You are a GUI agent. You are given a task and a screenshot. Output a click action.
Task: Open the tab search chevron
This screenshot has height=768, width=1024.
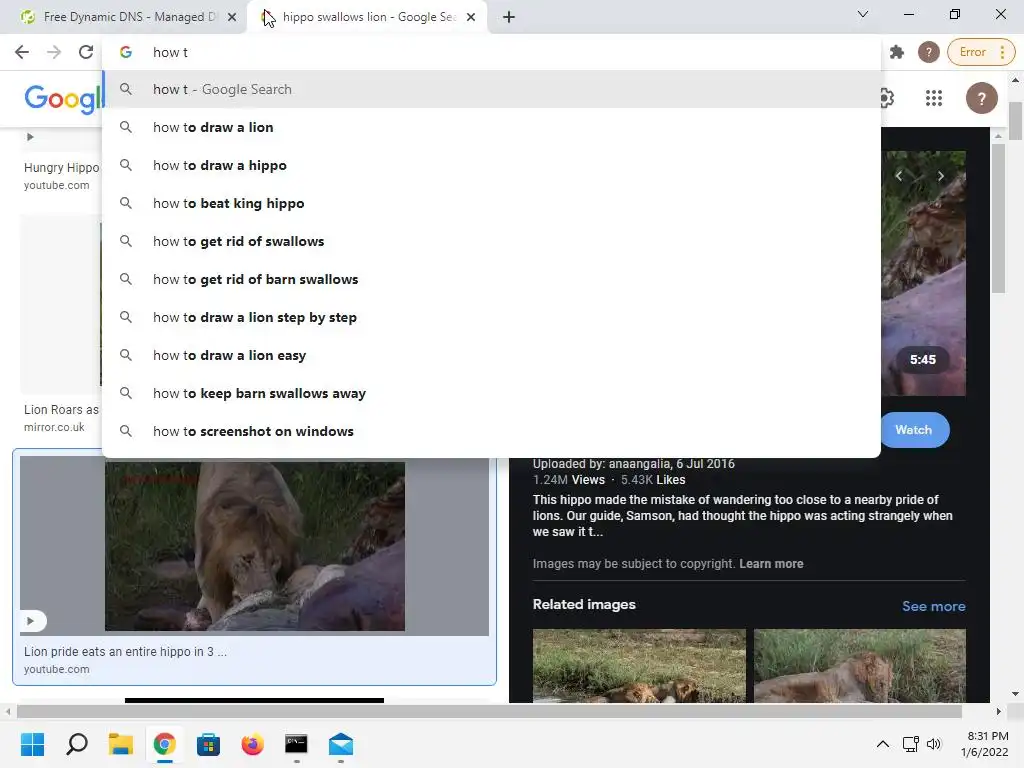pos(862,14)
